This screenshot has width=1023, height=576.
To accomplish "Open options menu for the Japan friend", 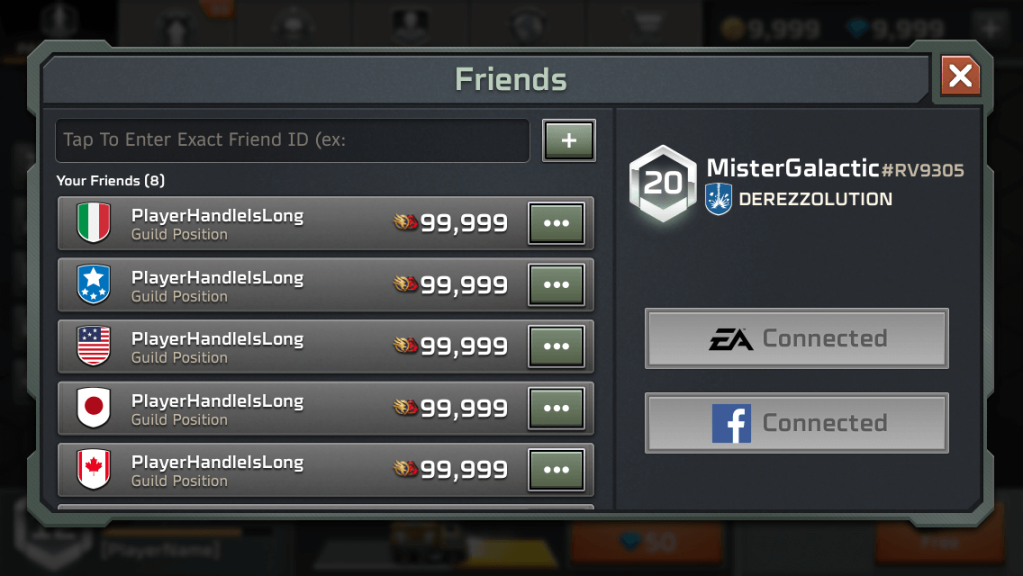I will [556, 408].
